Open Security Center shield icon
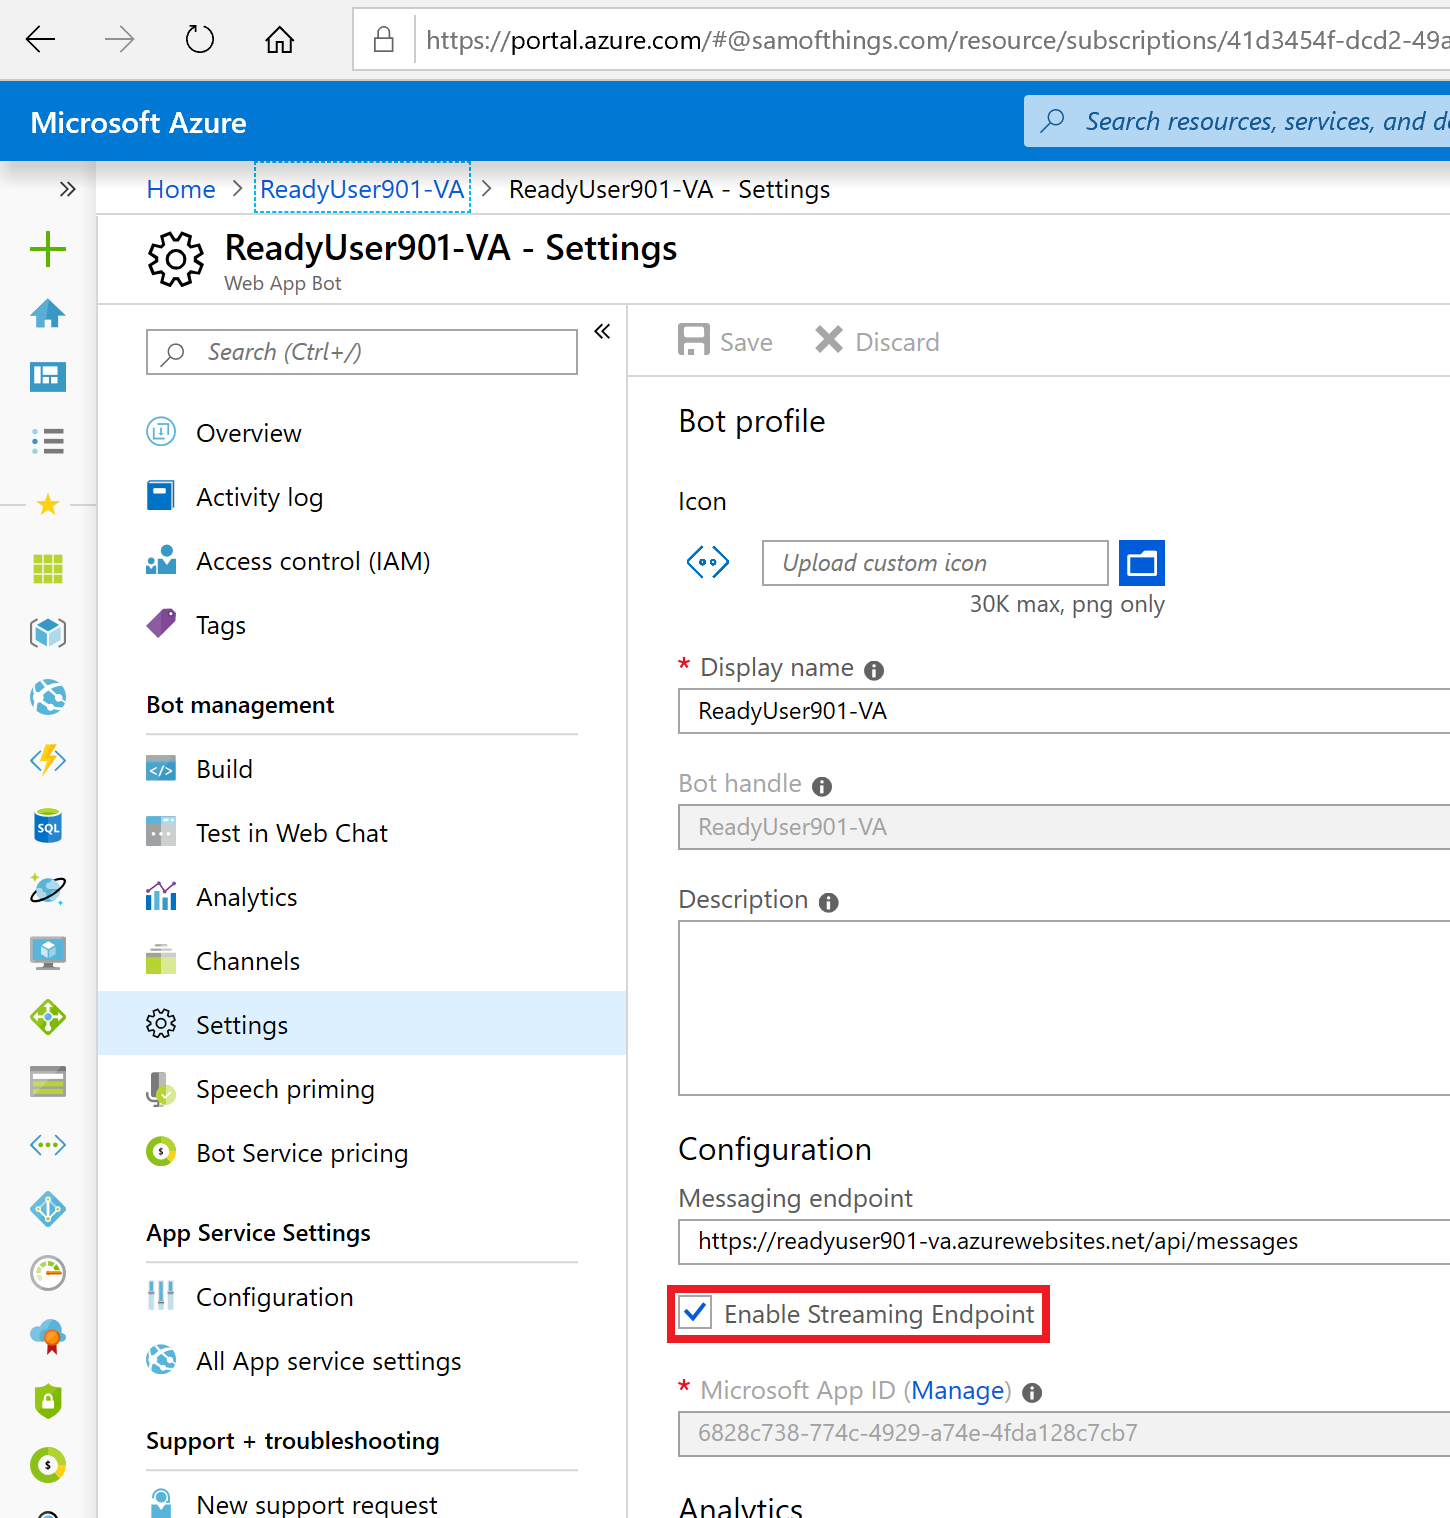This screenshot has width=1450, height=1518. pyautogui.click(x=48, y=1401)
